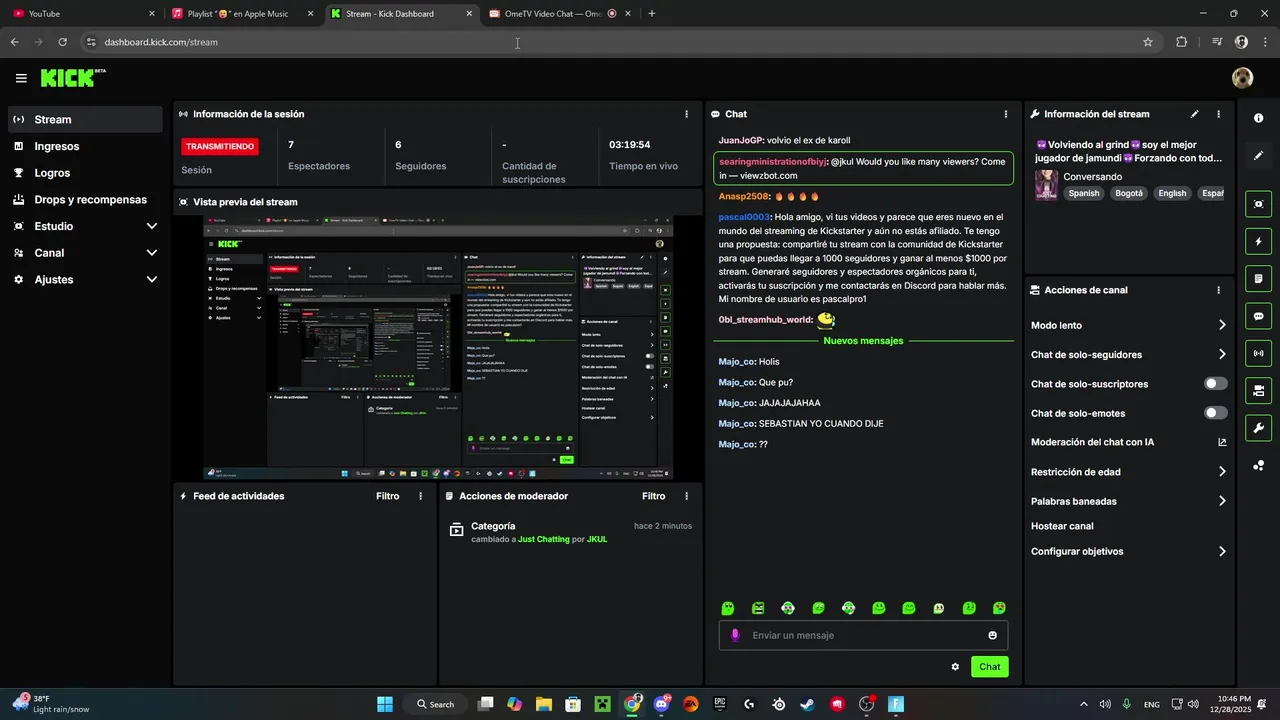Click the Enviar un mensaje input field
1280x720 pixels.
(863, 635)
